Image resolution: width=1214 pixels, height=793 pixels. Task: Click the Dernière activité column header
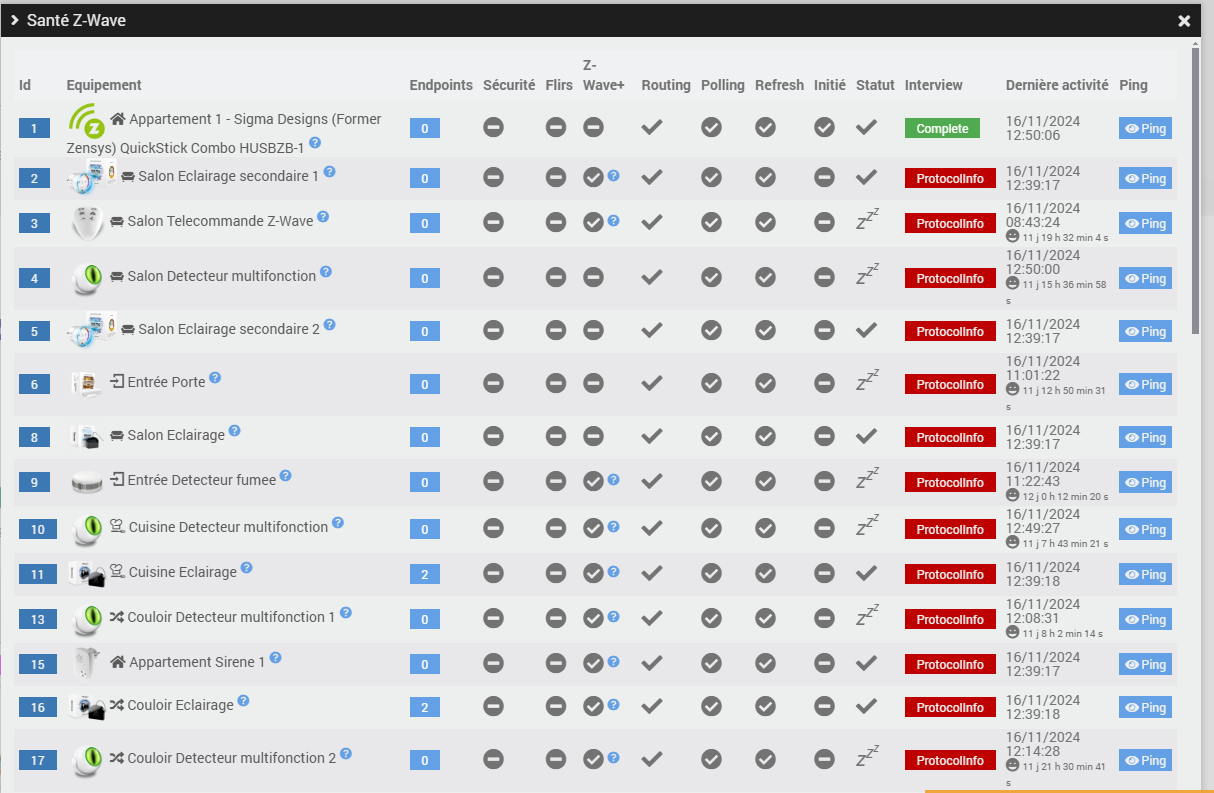(x=1057, y=85)
